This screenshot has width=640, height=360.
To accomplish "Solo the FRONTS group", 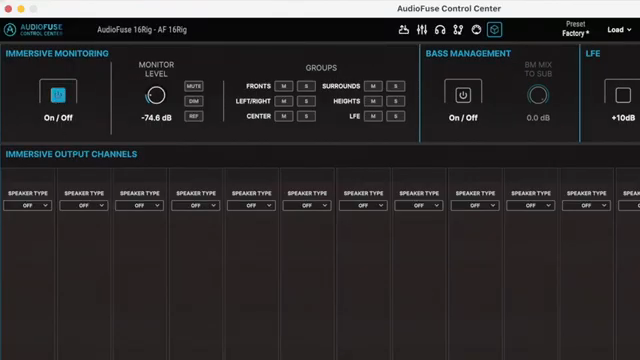I will (x=306, y=86).
